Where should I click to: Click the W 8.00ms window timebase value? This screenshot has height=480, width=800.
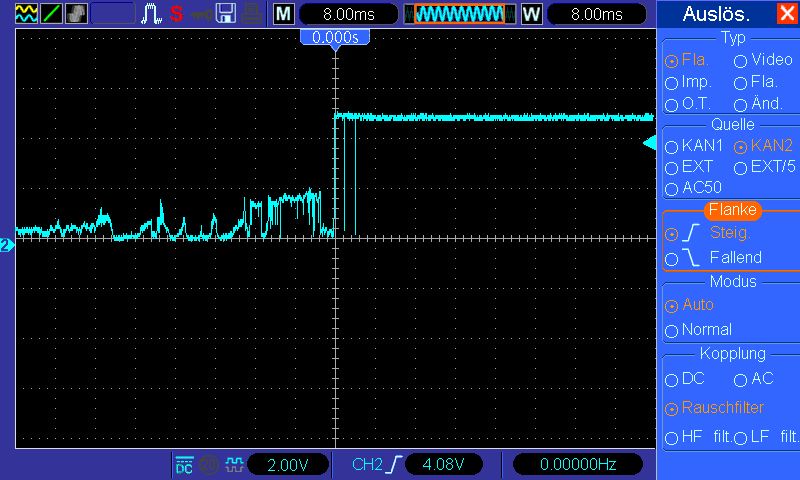tap(596, 14)
